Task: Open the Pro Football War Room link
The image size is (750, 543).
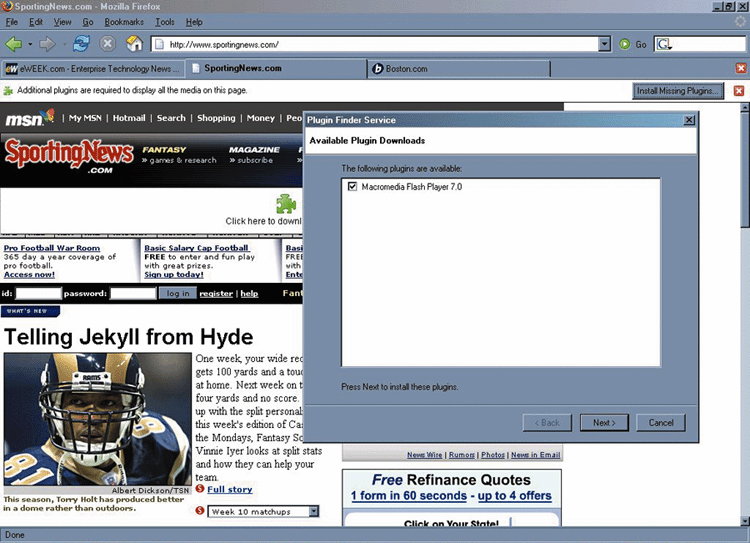Action: coord(52,248)
